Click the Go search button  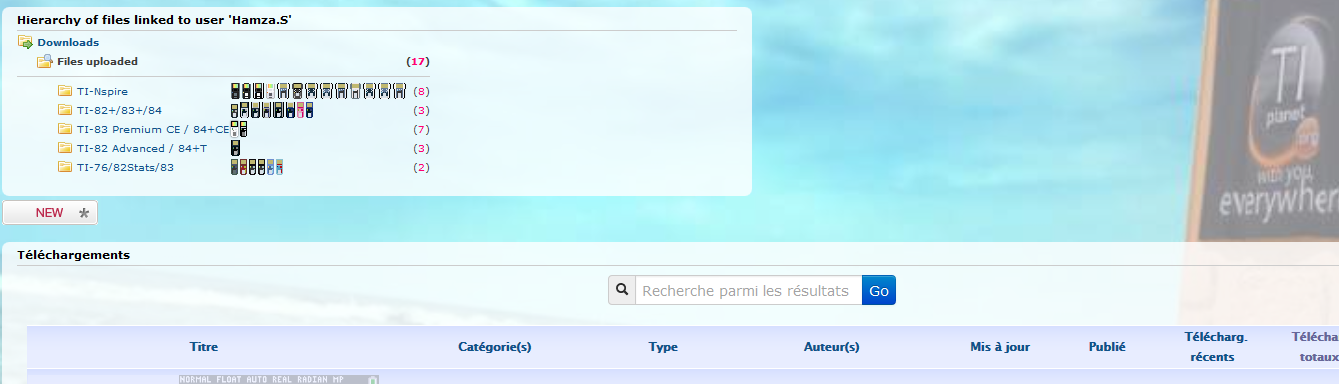(879, 290)
